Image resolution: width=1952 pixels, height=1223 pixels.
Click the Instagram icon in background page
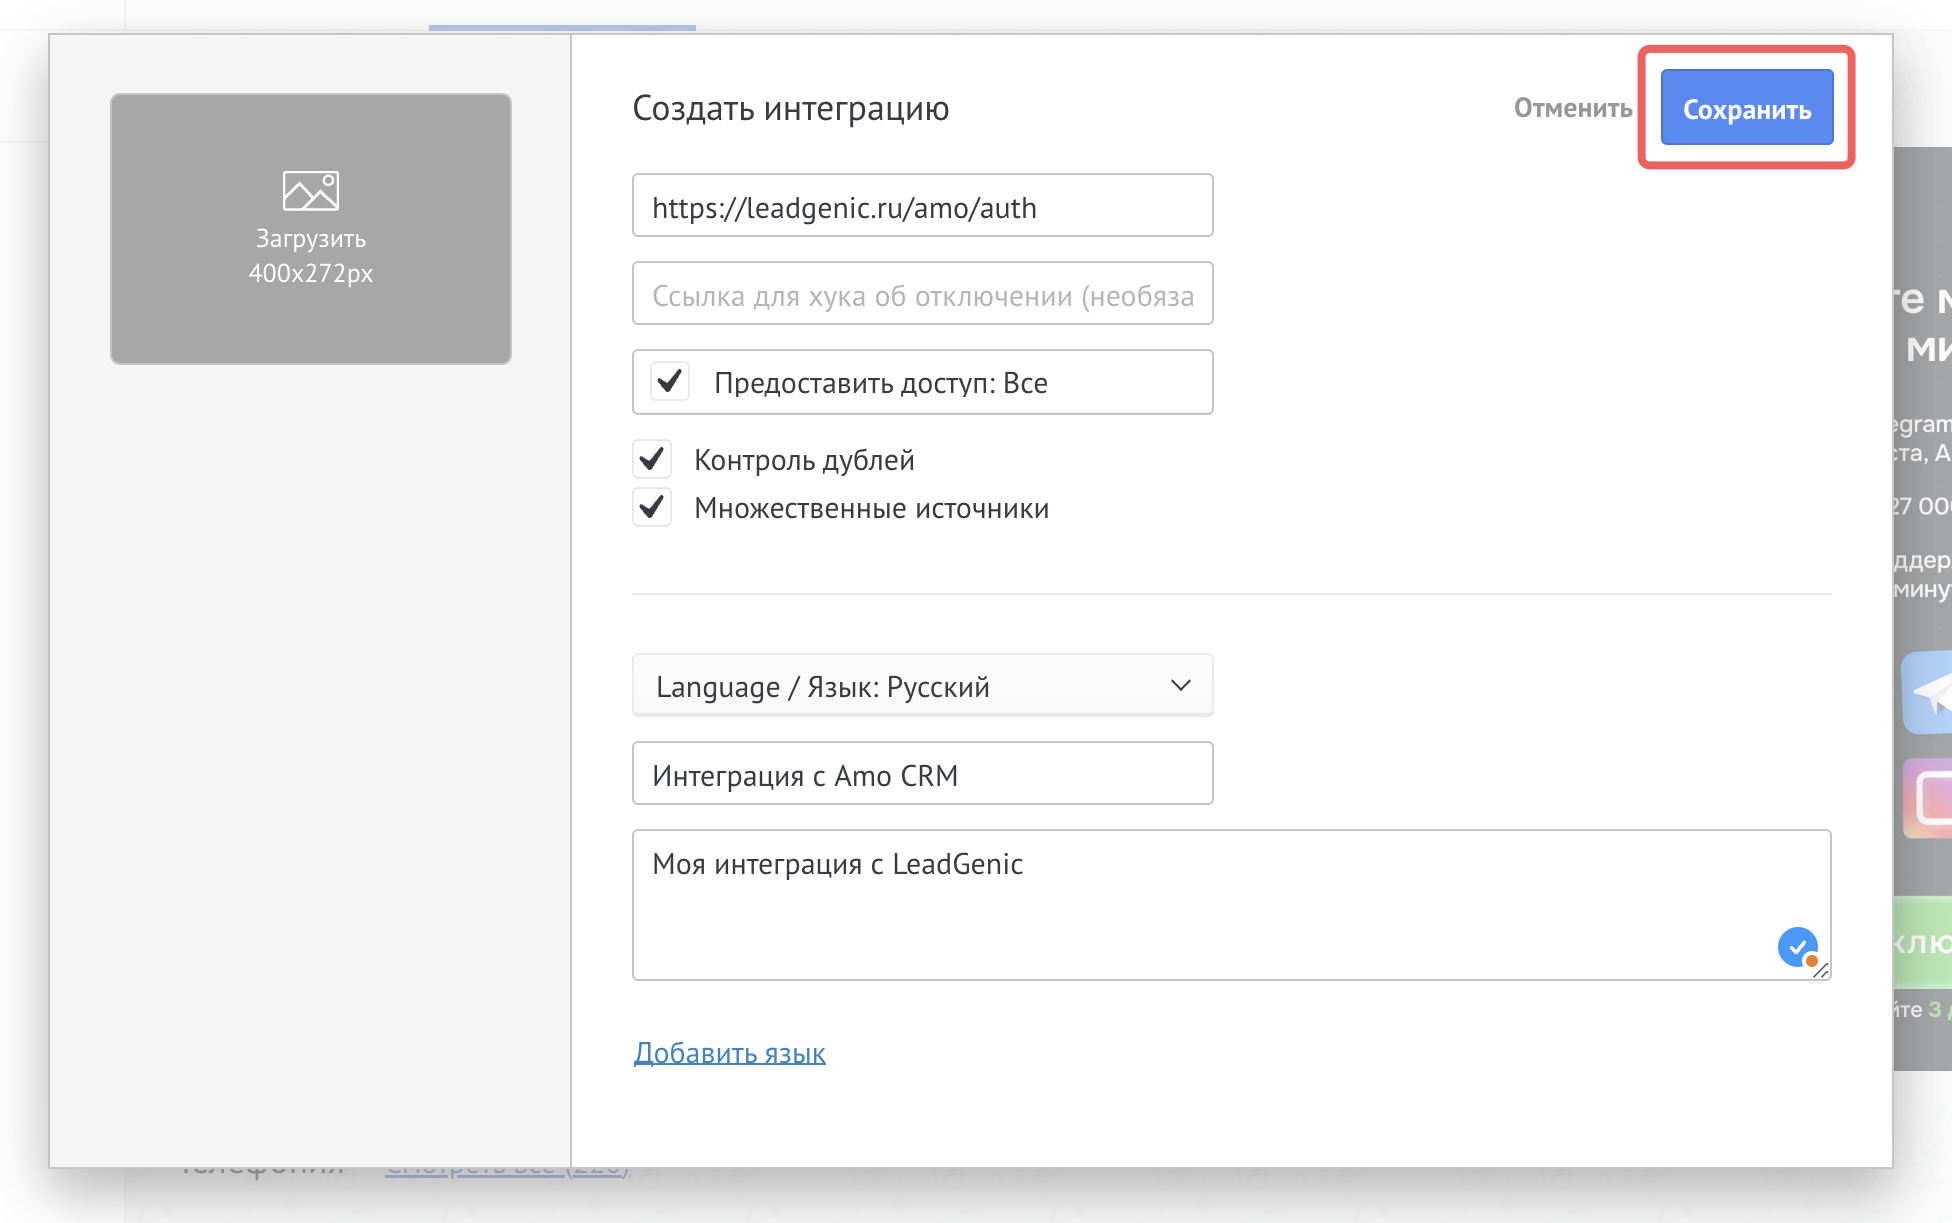coord(1927,798)
